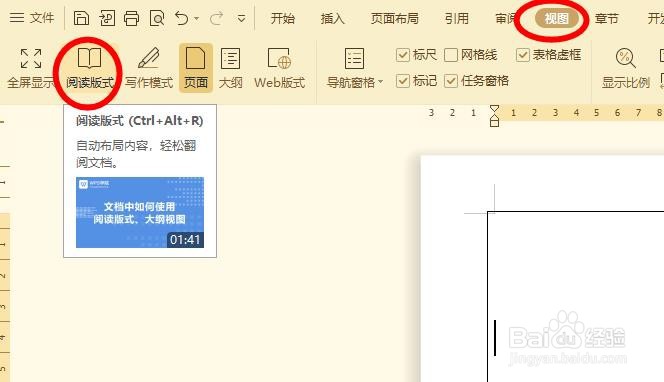Switch to Web版式 layout

click(x=279, y=68)
